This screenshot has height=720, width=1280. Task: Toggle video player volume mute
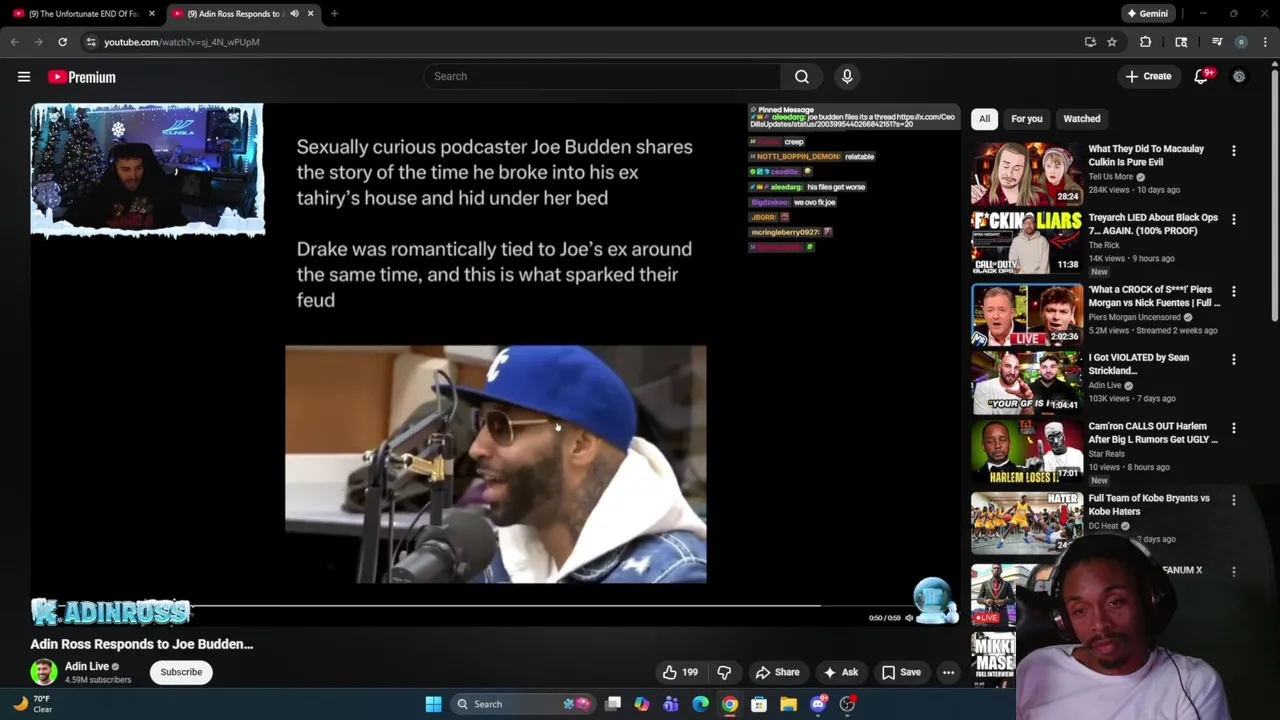(908, 618)
